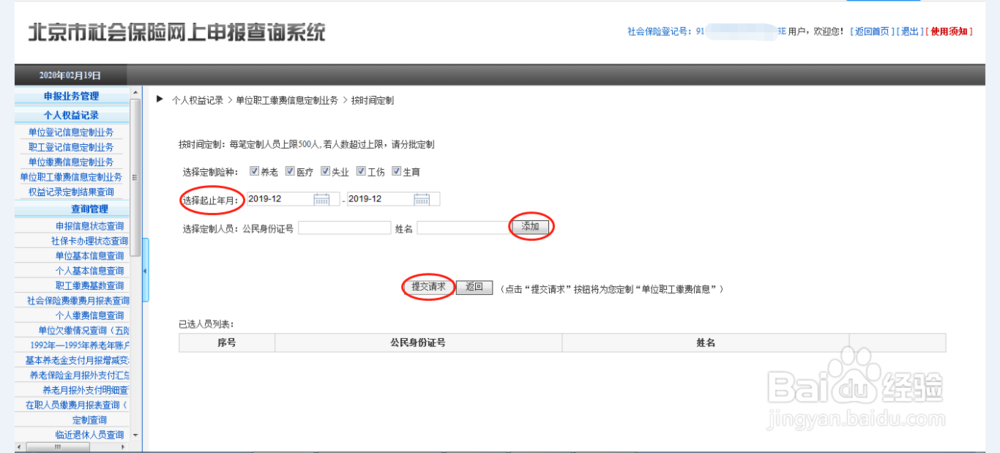Open calendar picker for end month
The height and width of the screenshot is (453, 1000).
[422, 199]
